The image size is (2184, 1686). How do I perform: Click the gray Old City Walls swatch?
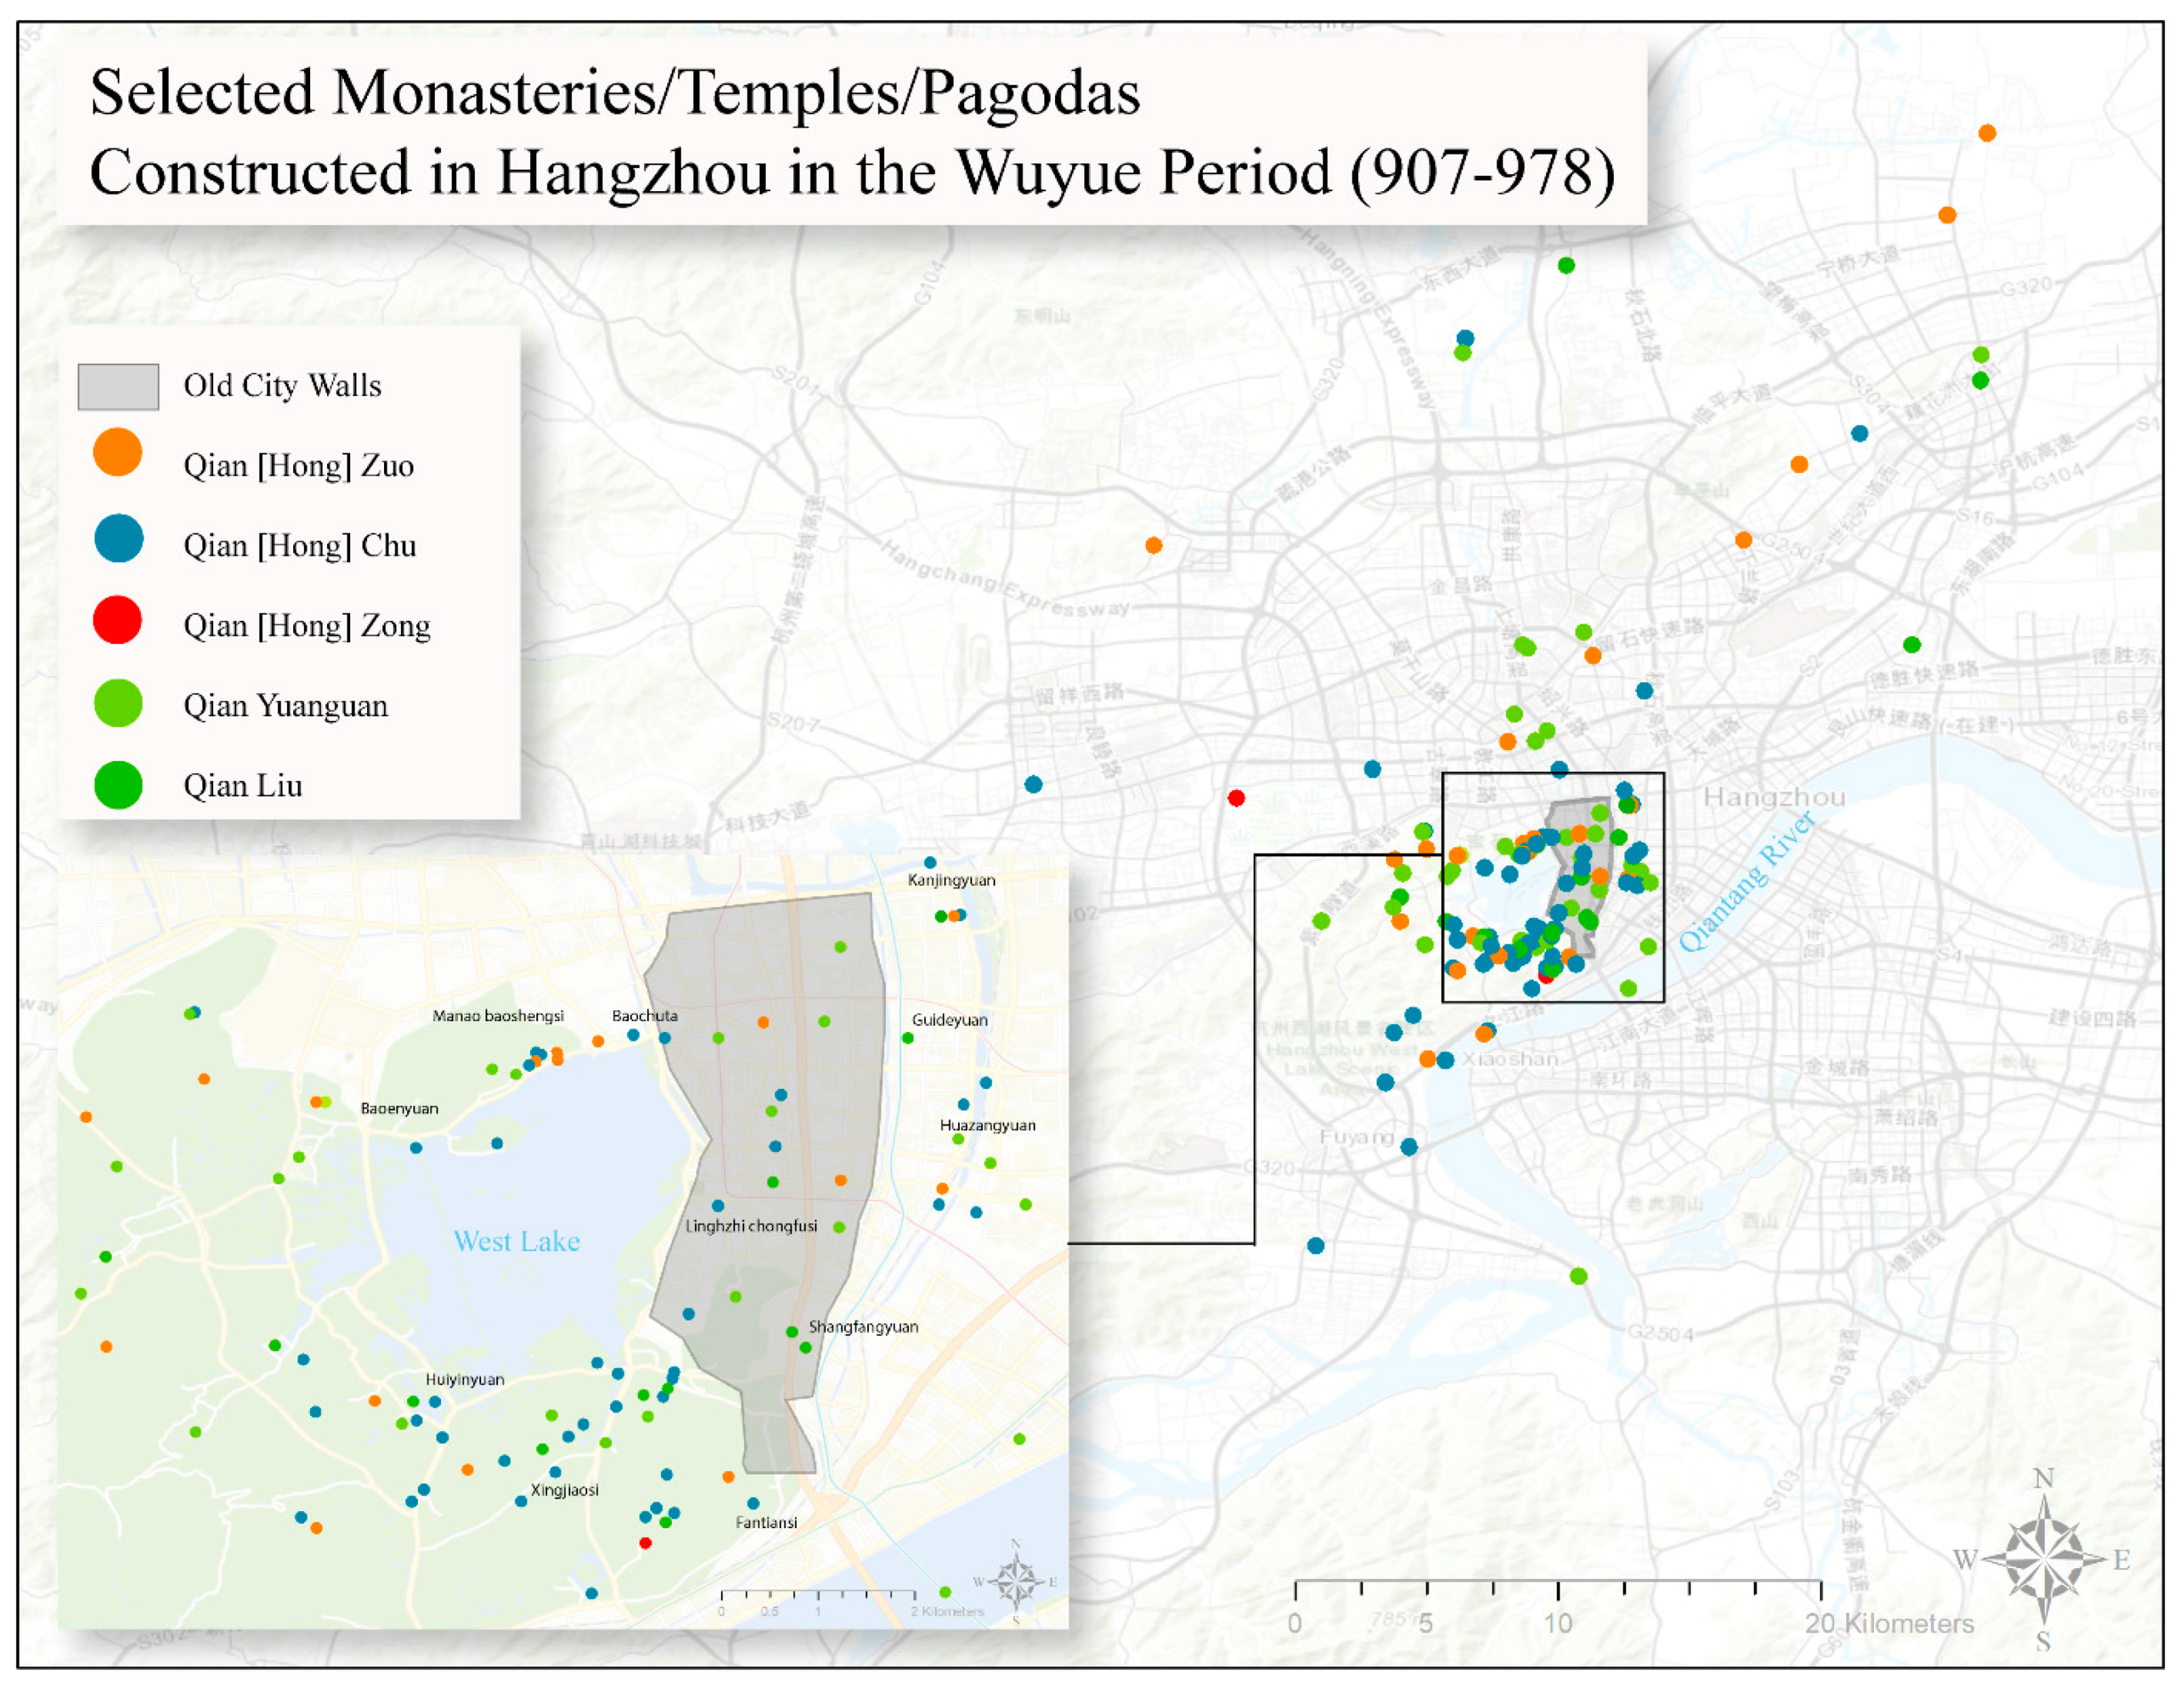tap(118, 386)
